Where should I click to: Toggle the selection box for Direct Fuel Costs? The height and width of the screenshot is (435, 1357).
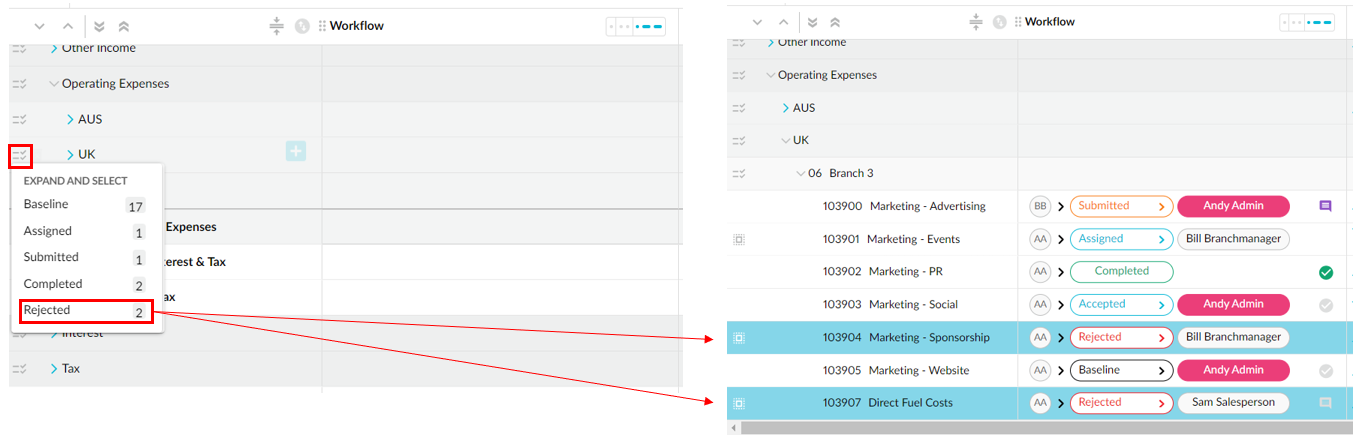(739, 403)
